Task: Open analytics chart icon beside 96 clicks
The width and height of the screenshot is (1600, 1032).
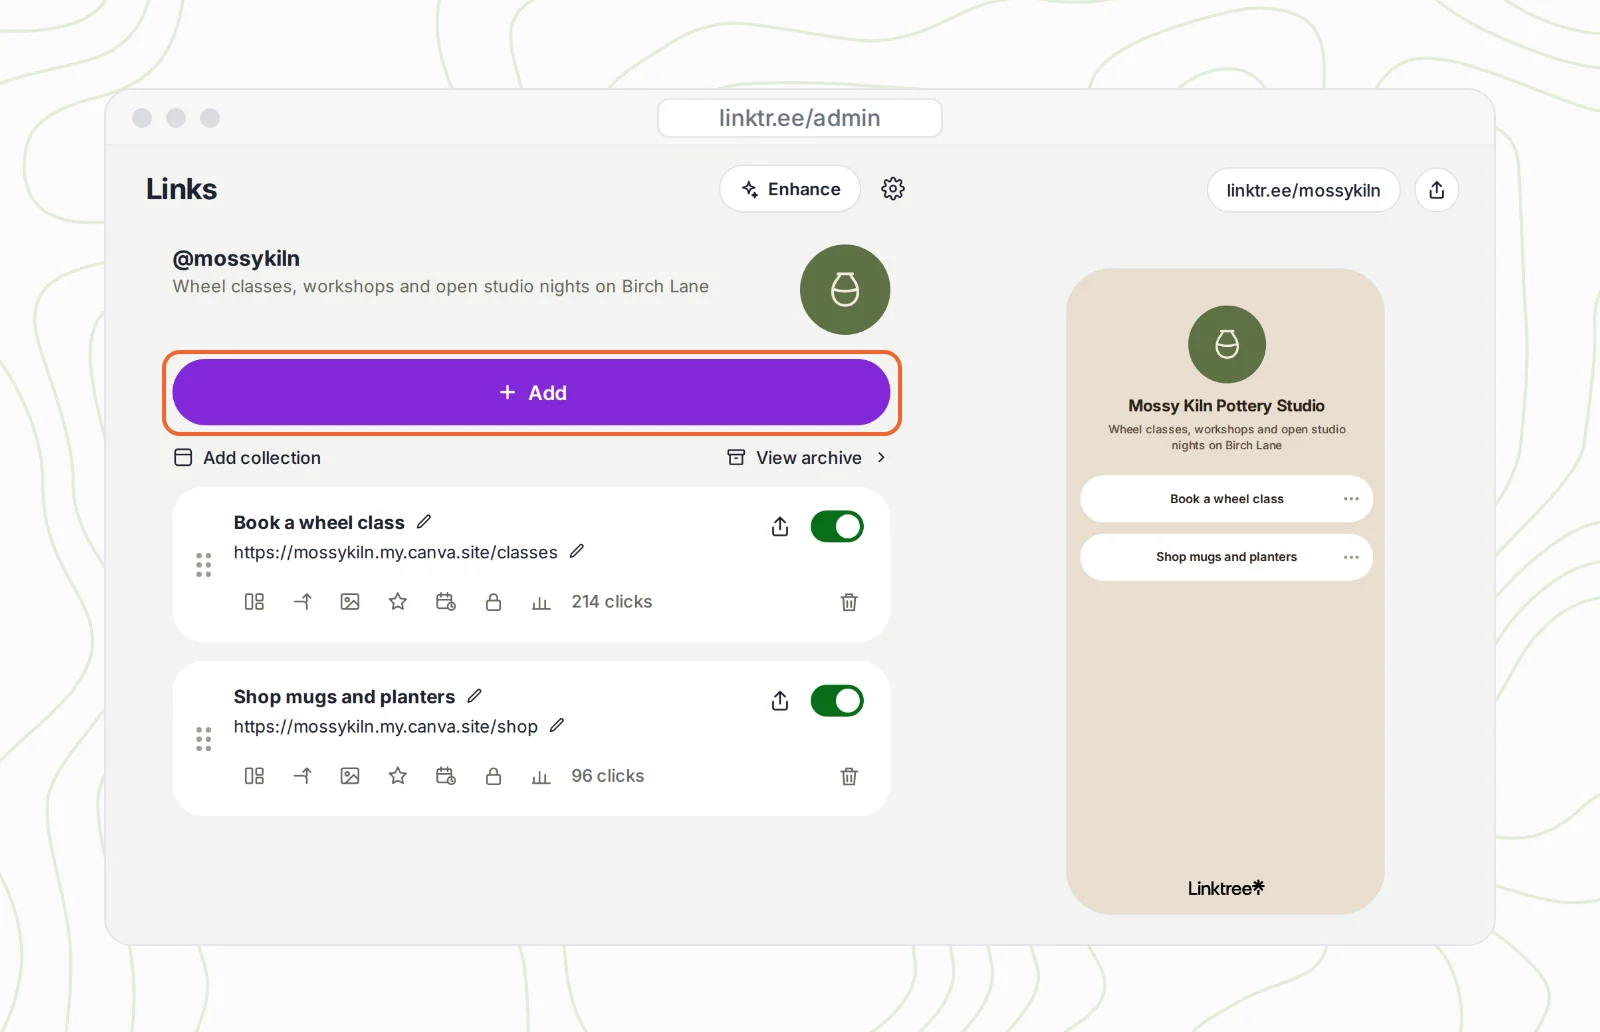Action: pos(541,777)
